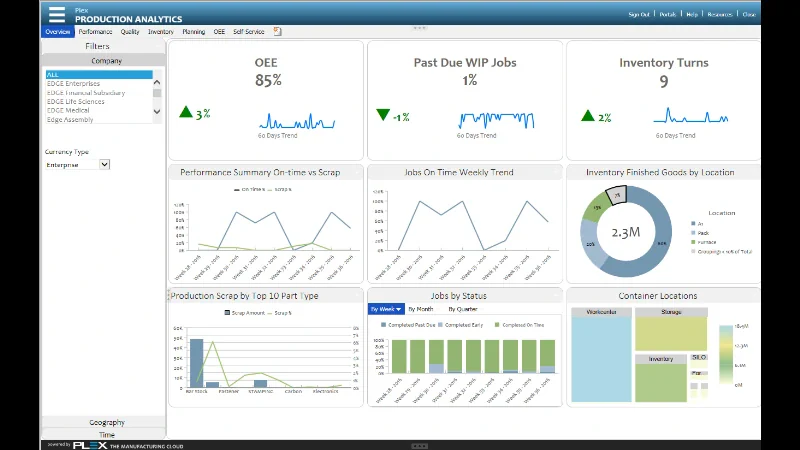Click the PLEX logo in footer

coord(90,445)
